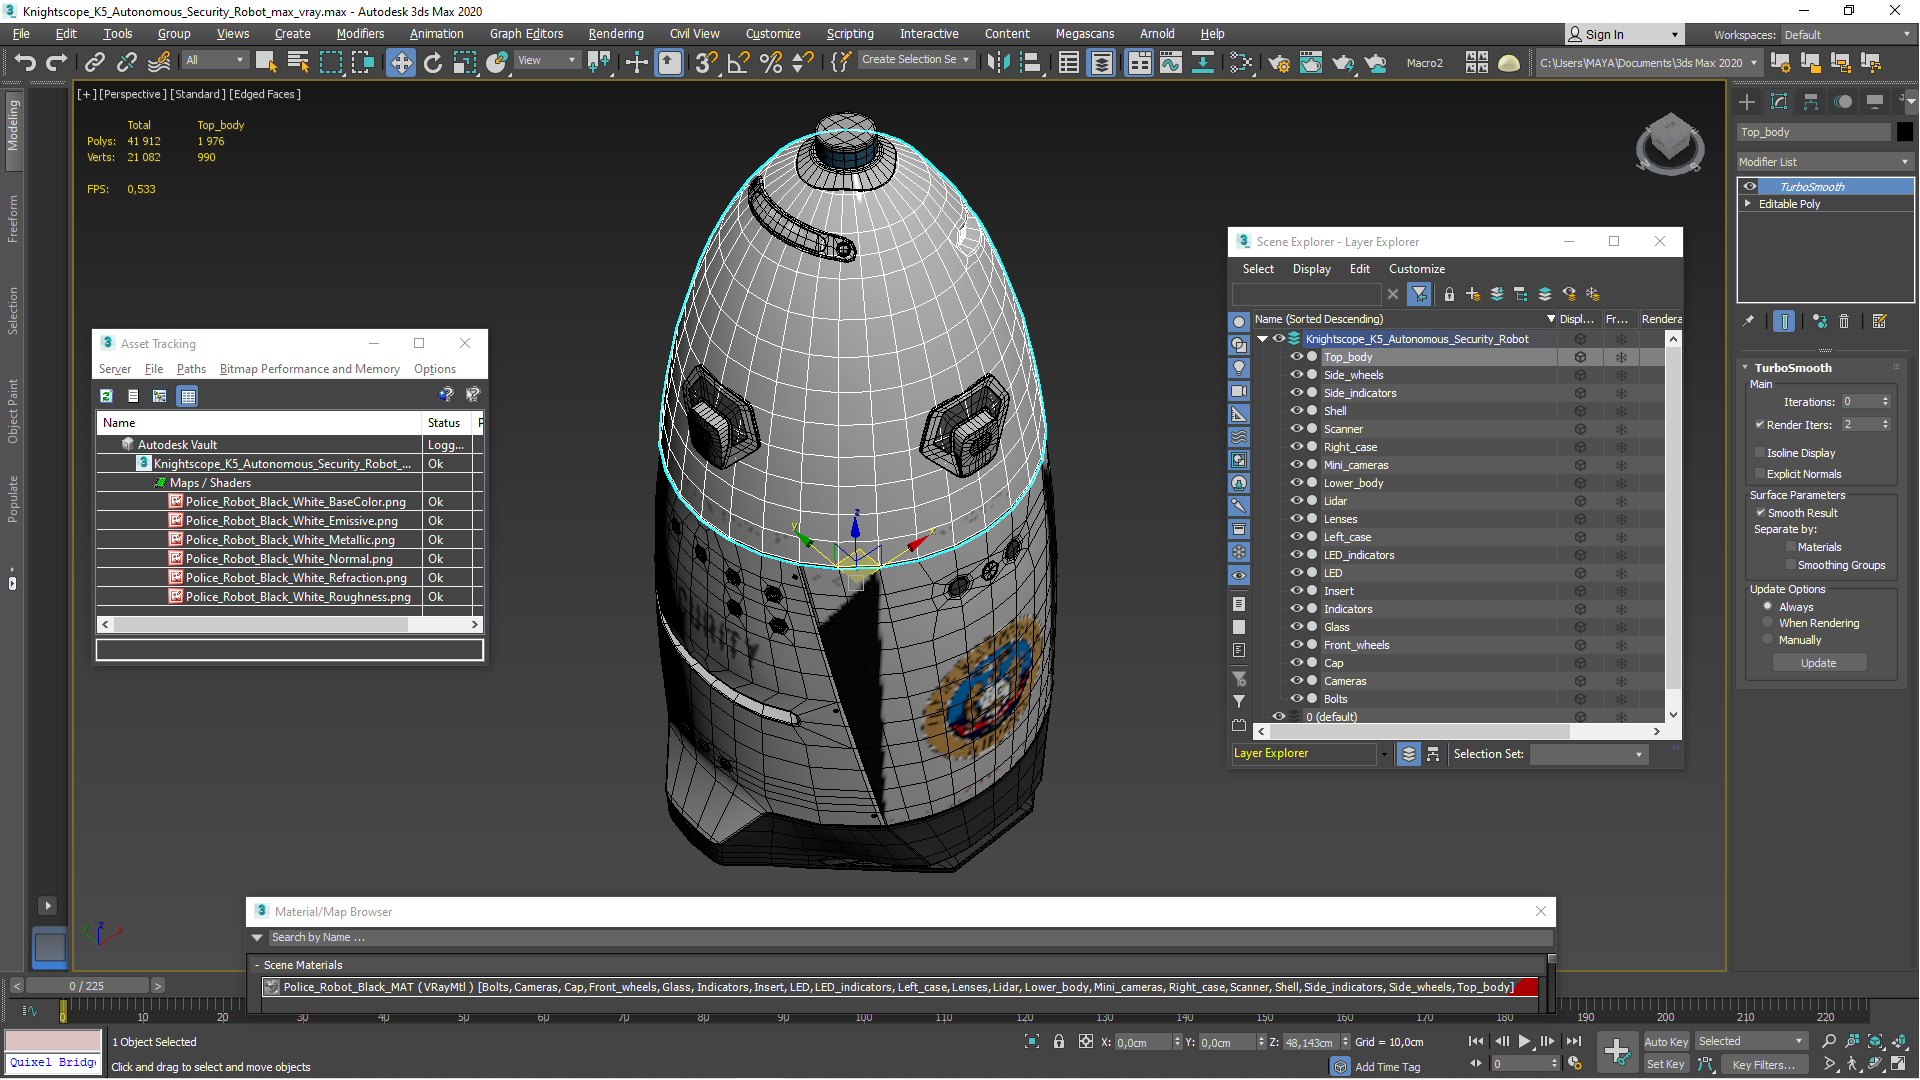Open the Rendering menu
Screen dimensions: 1920x1080
click(x=615, y=34)
